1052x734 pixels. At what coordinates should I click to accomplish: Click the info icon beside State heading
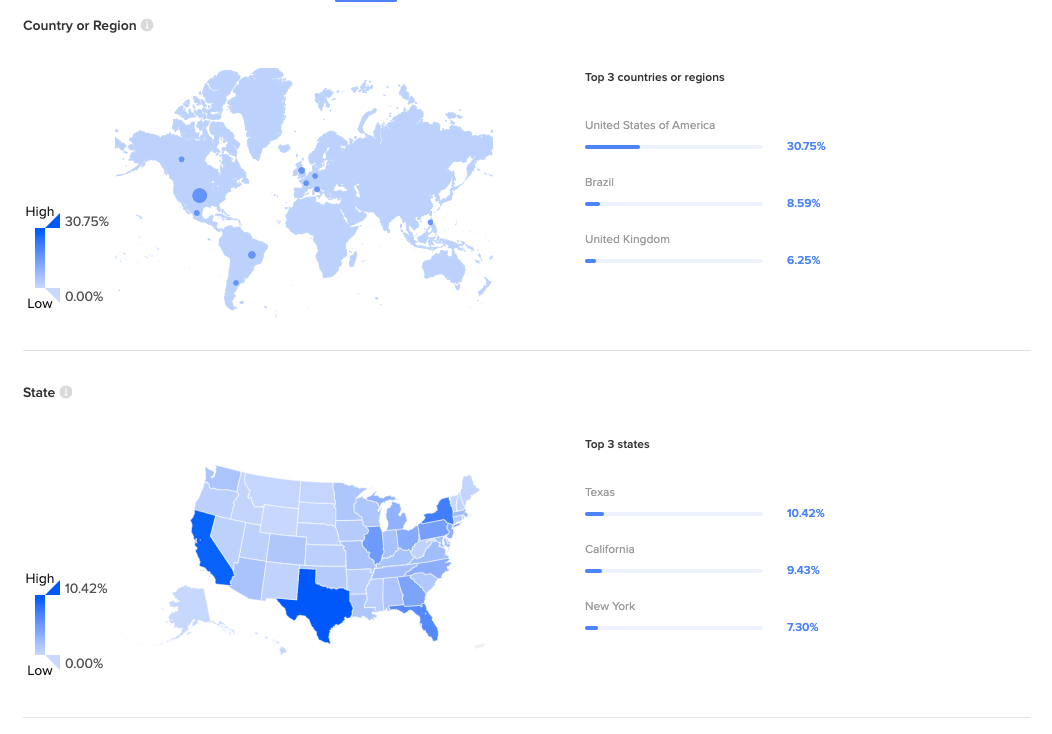[66, 393]
